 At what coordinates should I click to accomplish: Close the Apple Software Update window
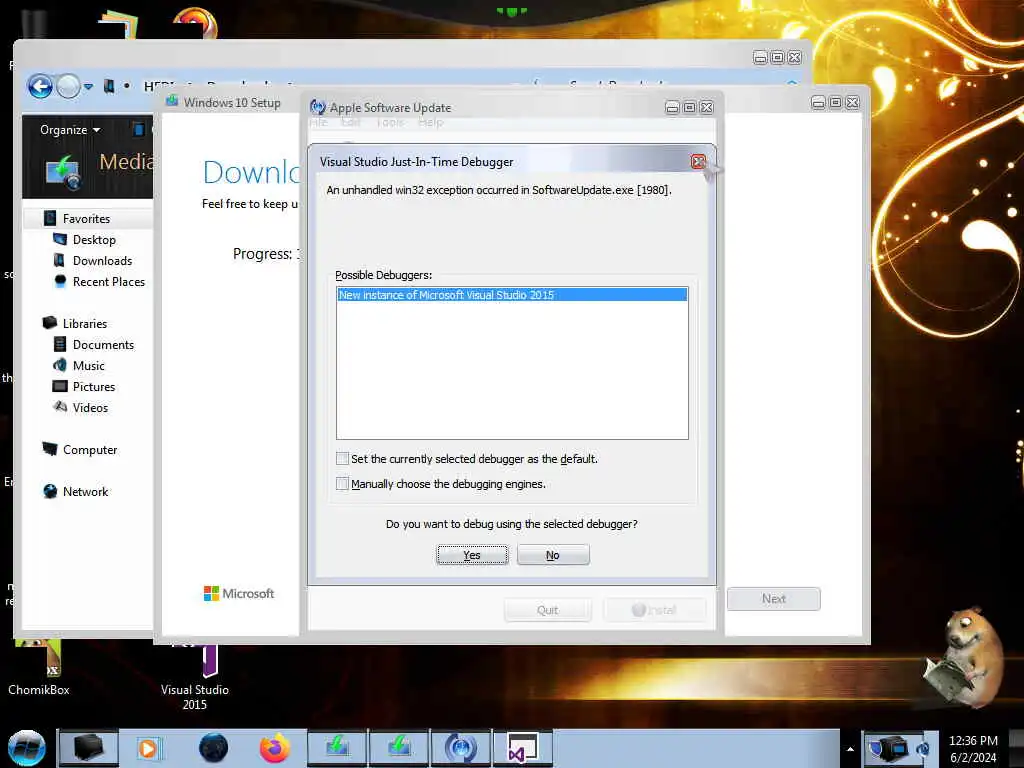pyautogui.click(x=707, y=107)
